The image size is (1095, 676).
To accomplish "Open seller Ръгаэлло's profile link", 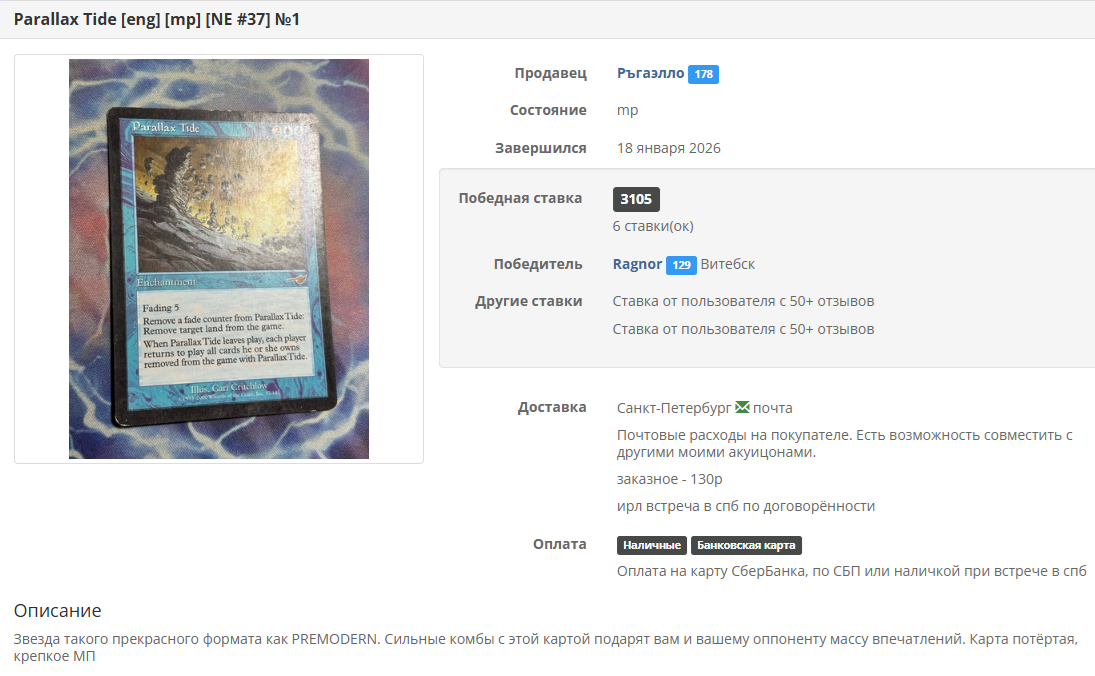I will [x=650, y=73].
